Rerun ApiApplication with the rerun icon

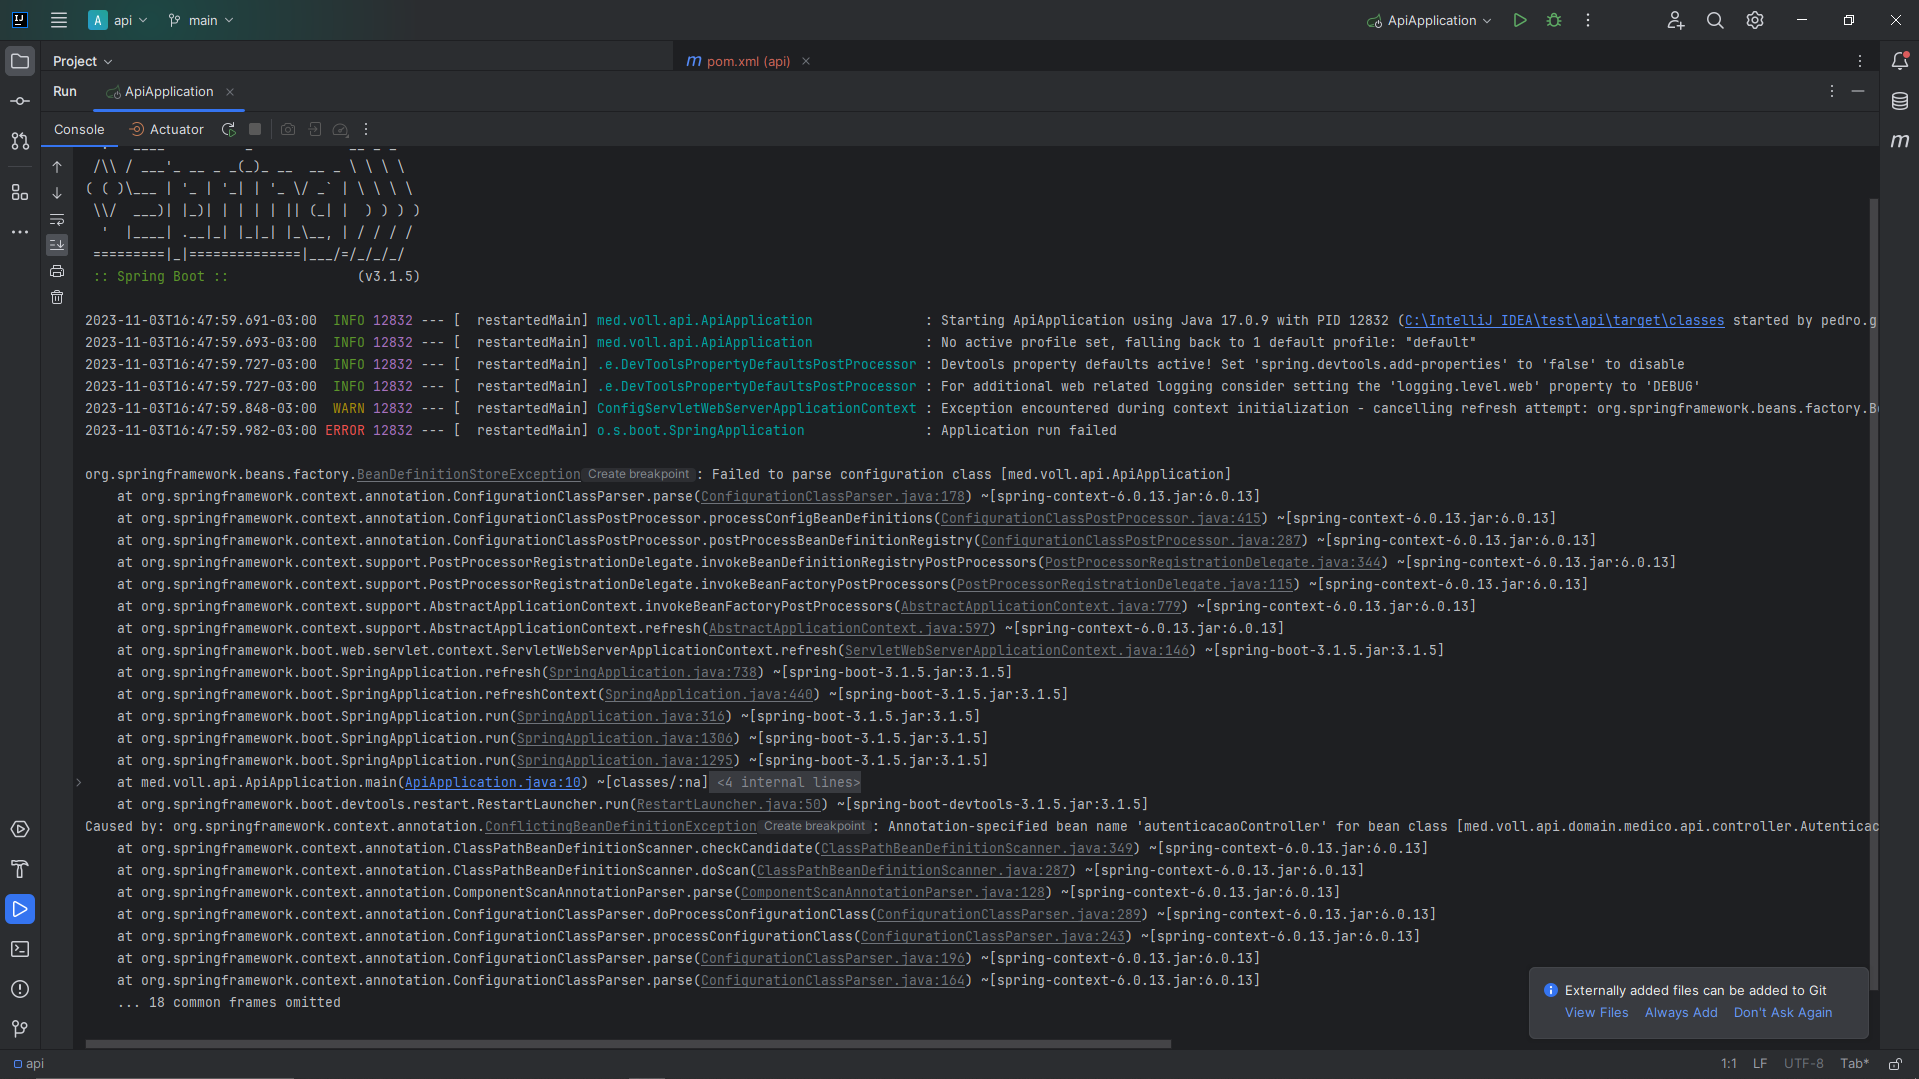[x=229, y=129]
